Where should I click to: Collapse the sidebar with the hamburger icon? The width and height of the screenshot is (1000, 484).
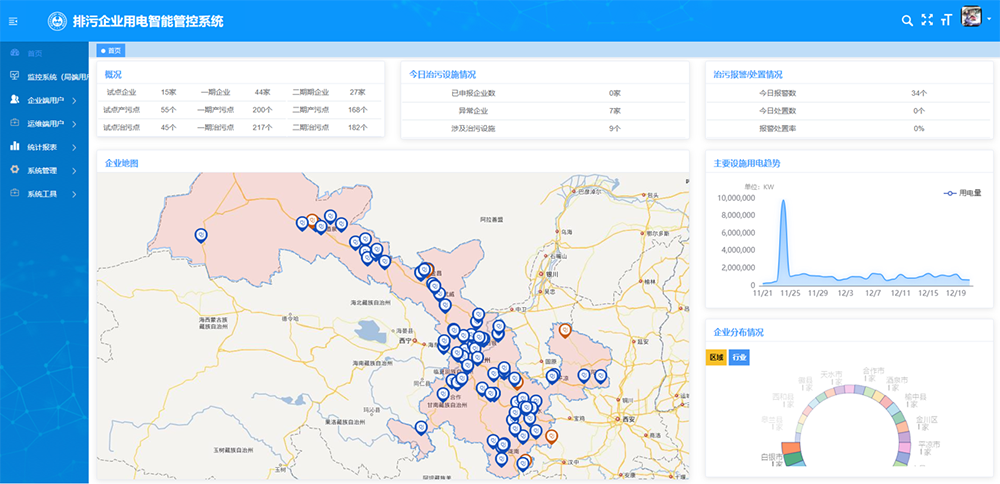click(x=14, y=20)
